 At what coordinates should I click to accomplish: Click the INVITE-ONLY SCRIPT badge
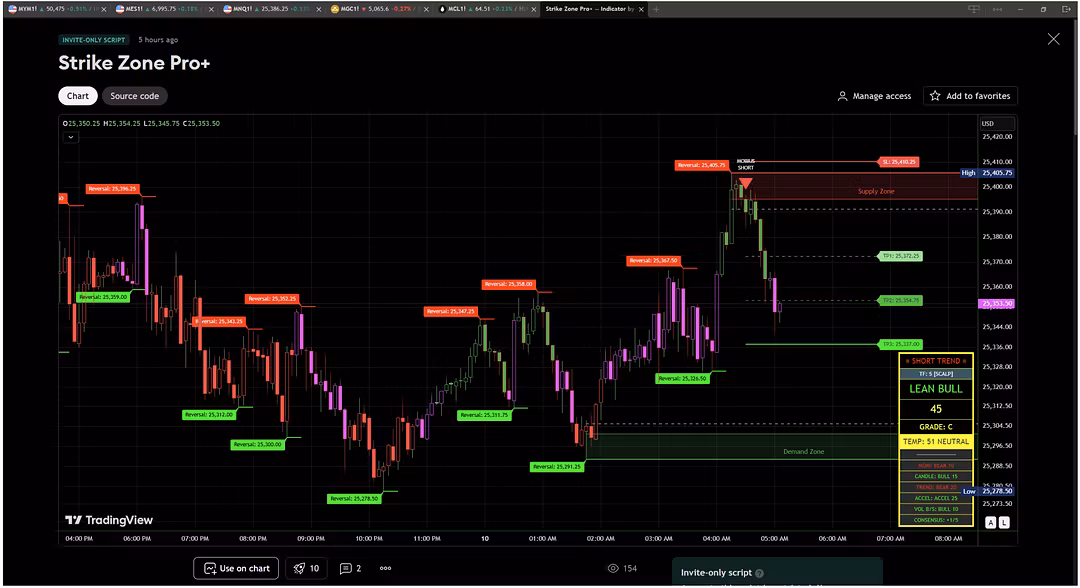click(93, 40)
